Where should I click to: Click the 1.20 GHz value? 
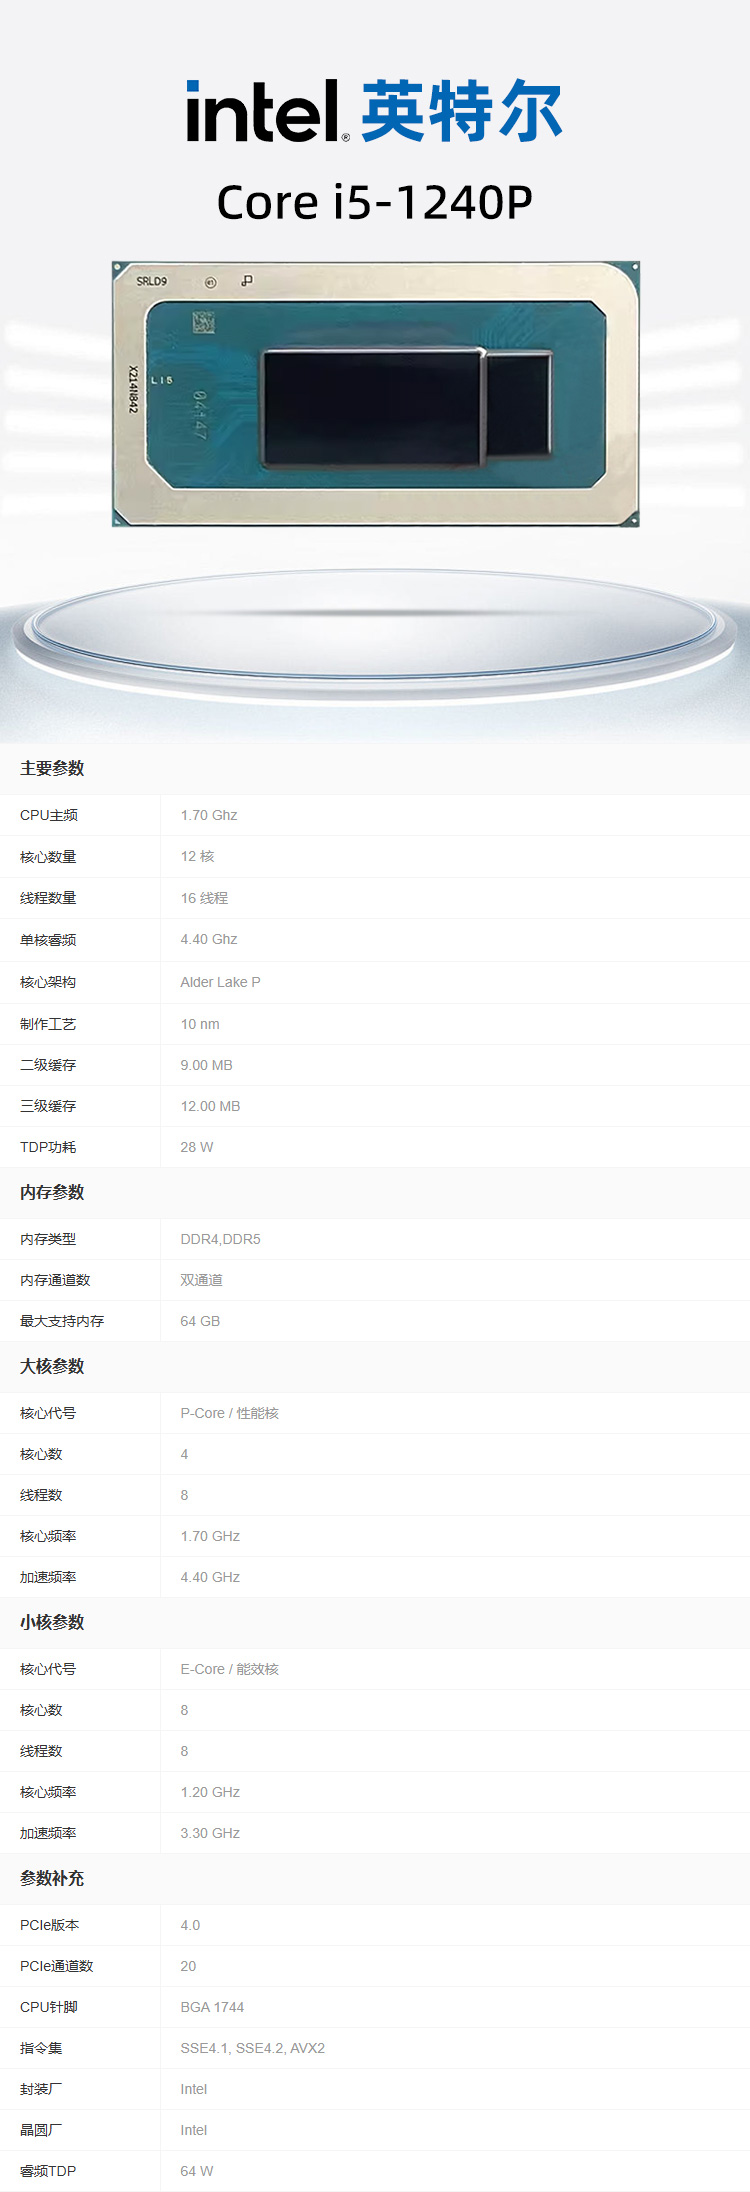click(210, 1792)
